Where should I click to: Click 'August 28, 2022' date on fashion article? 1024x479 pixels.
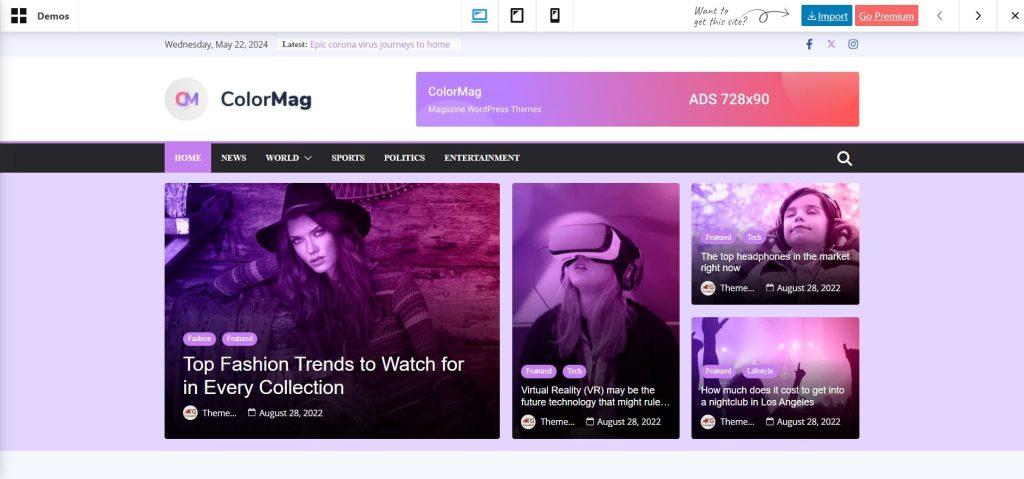click(x=291, y=413)
